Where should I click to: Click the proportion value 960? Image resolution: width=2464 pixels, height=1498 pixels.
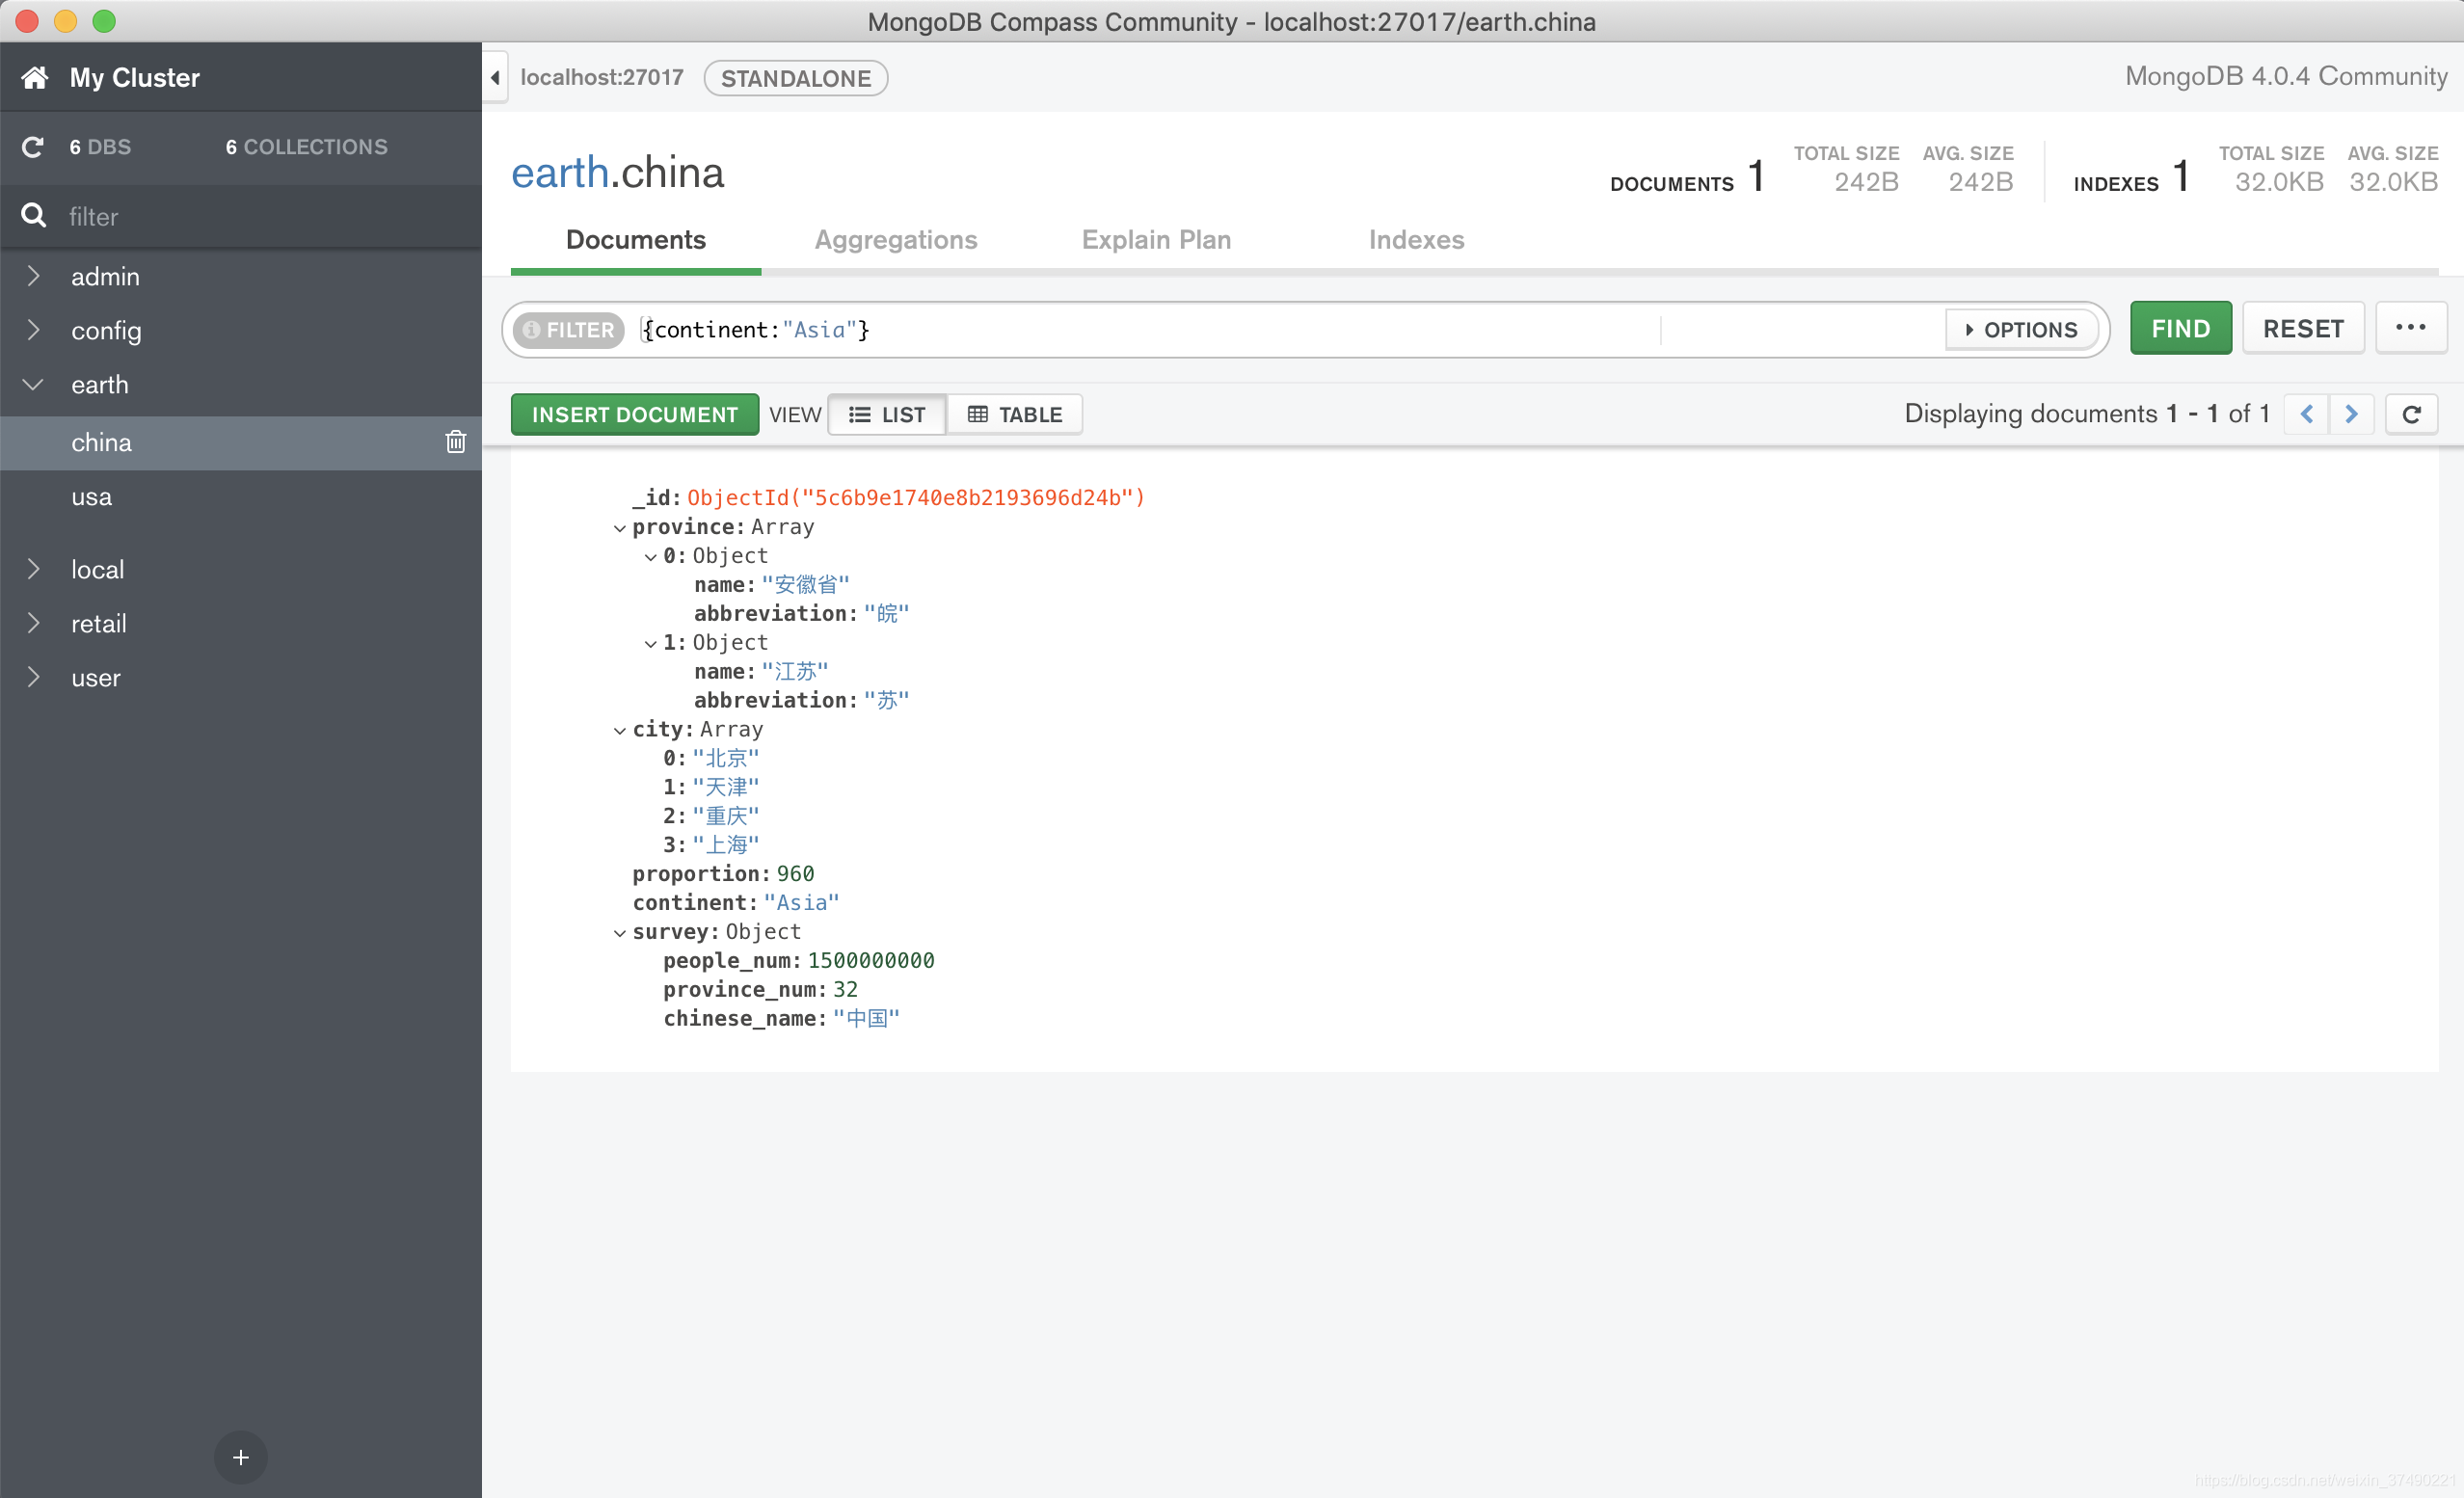795,873
